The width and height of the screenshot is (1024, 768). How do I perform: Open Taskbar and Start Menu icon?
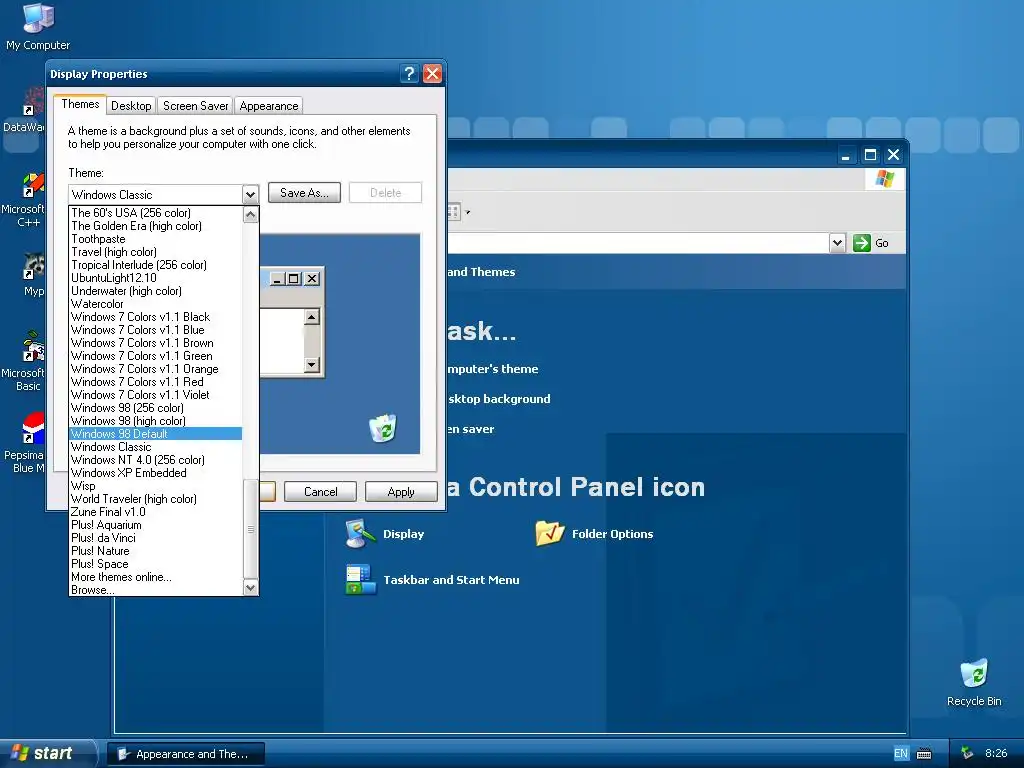point(360,579)
